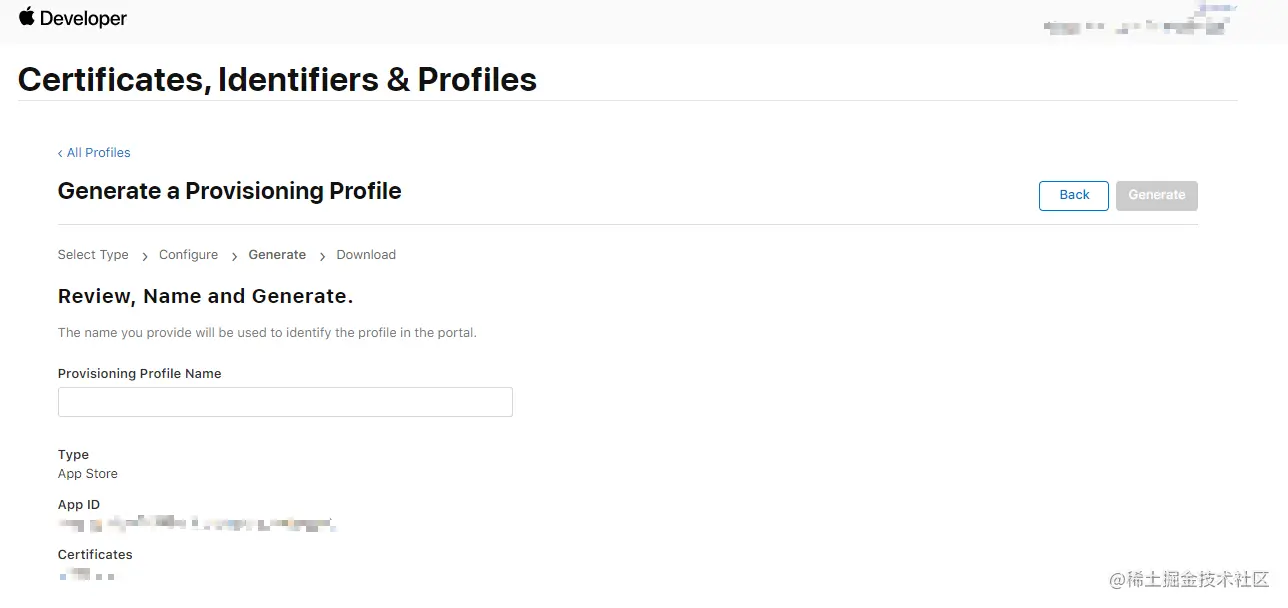This screenshot has width=1288, height=608.
Task: Click the blurred Certificates value
Action: [x=87, y=575]
